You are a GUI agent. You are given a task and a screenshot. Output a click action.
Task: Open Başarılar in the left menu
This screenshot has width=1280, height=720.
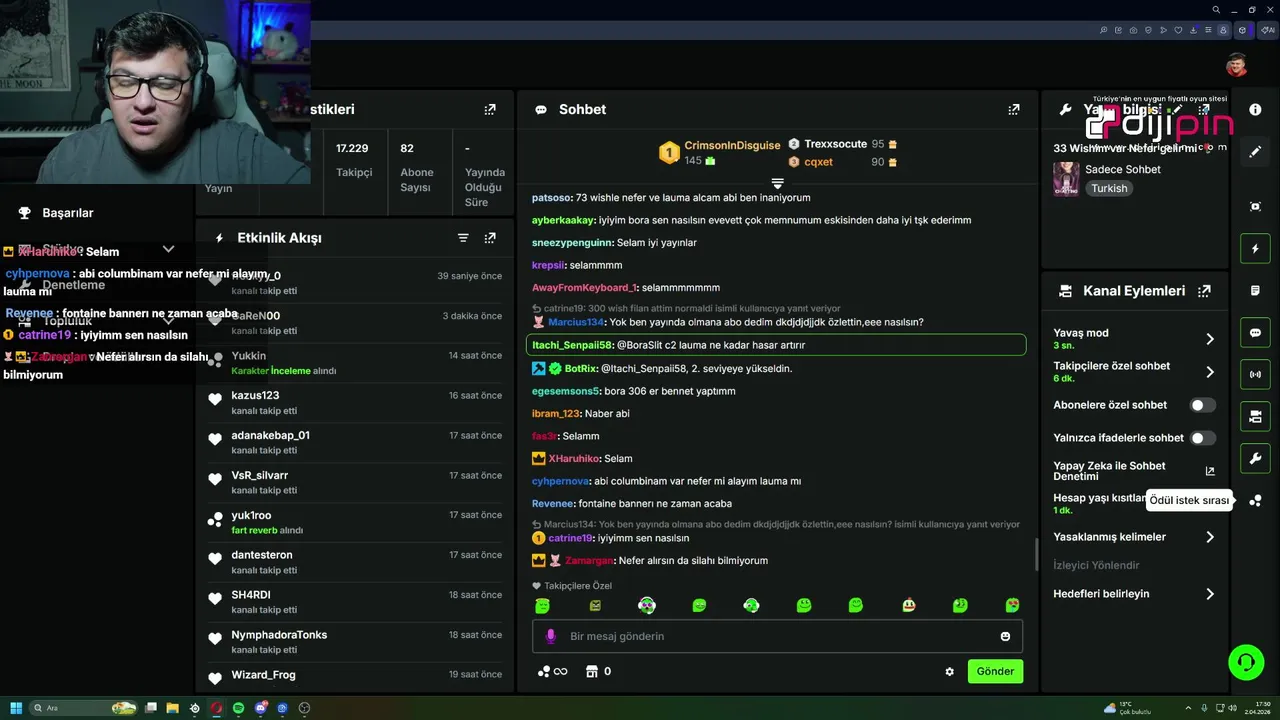pyautogui.click(x=68, y=213)
